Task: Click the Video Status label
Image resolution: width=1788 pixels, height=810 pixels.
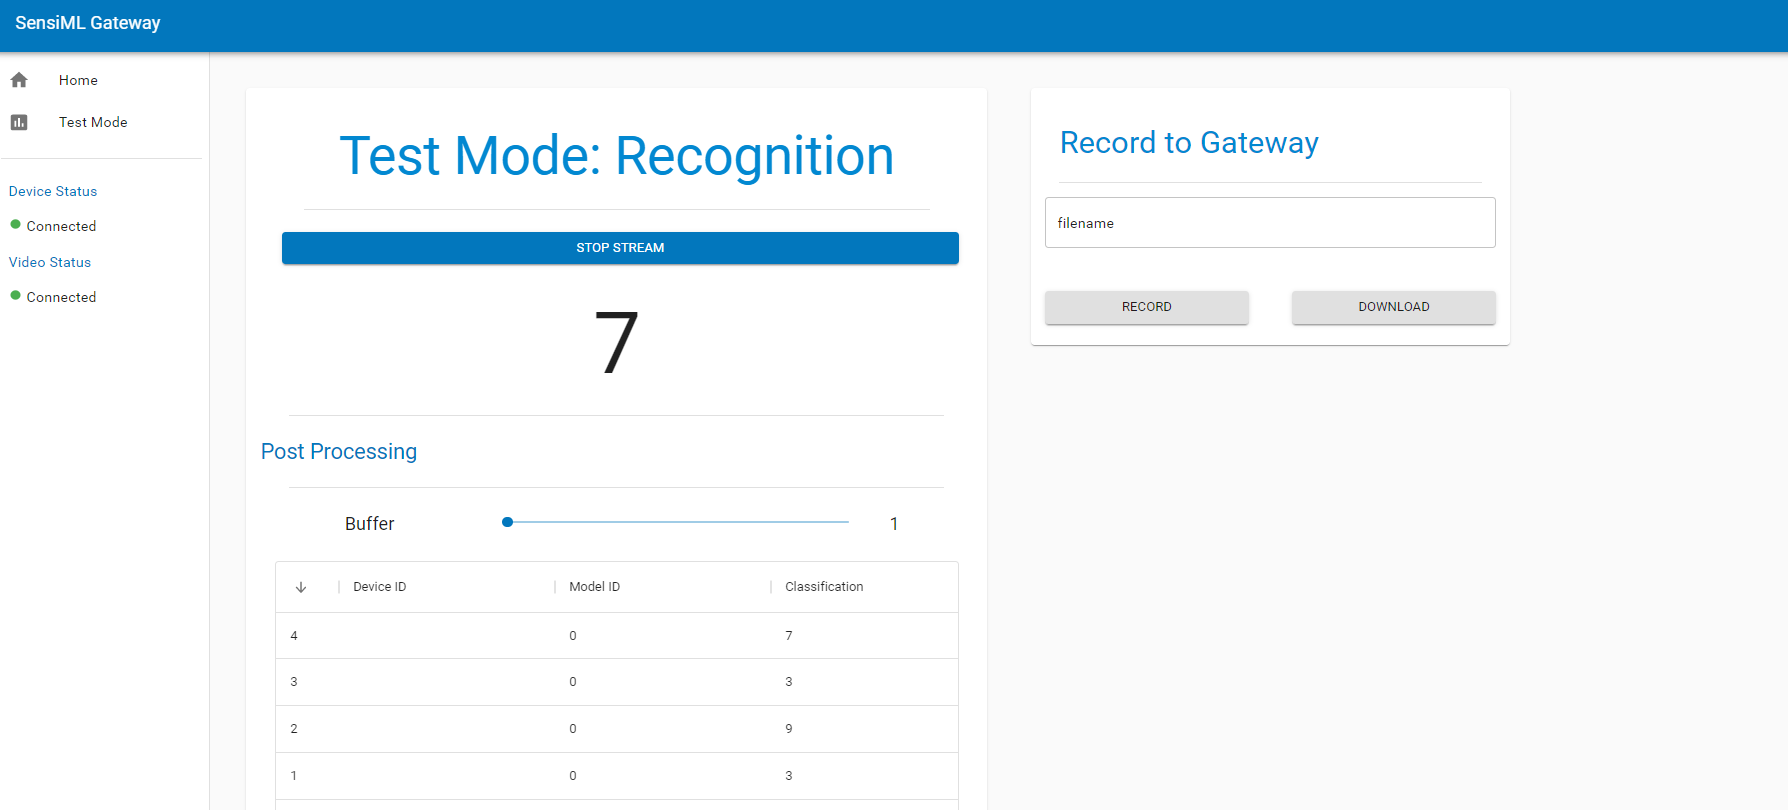Action: click(50, 262)
